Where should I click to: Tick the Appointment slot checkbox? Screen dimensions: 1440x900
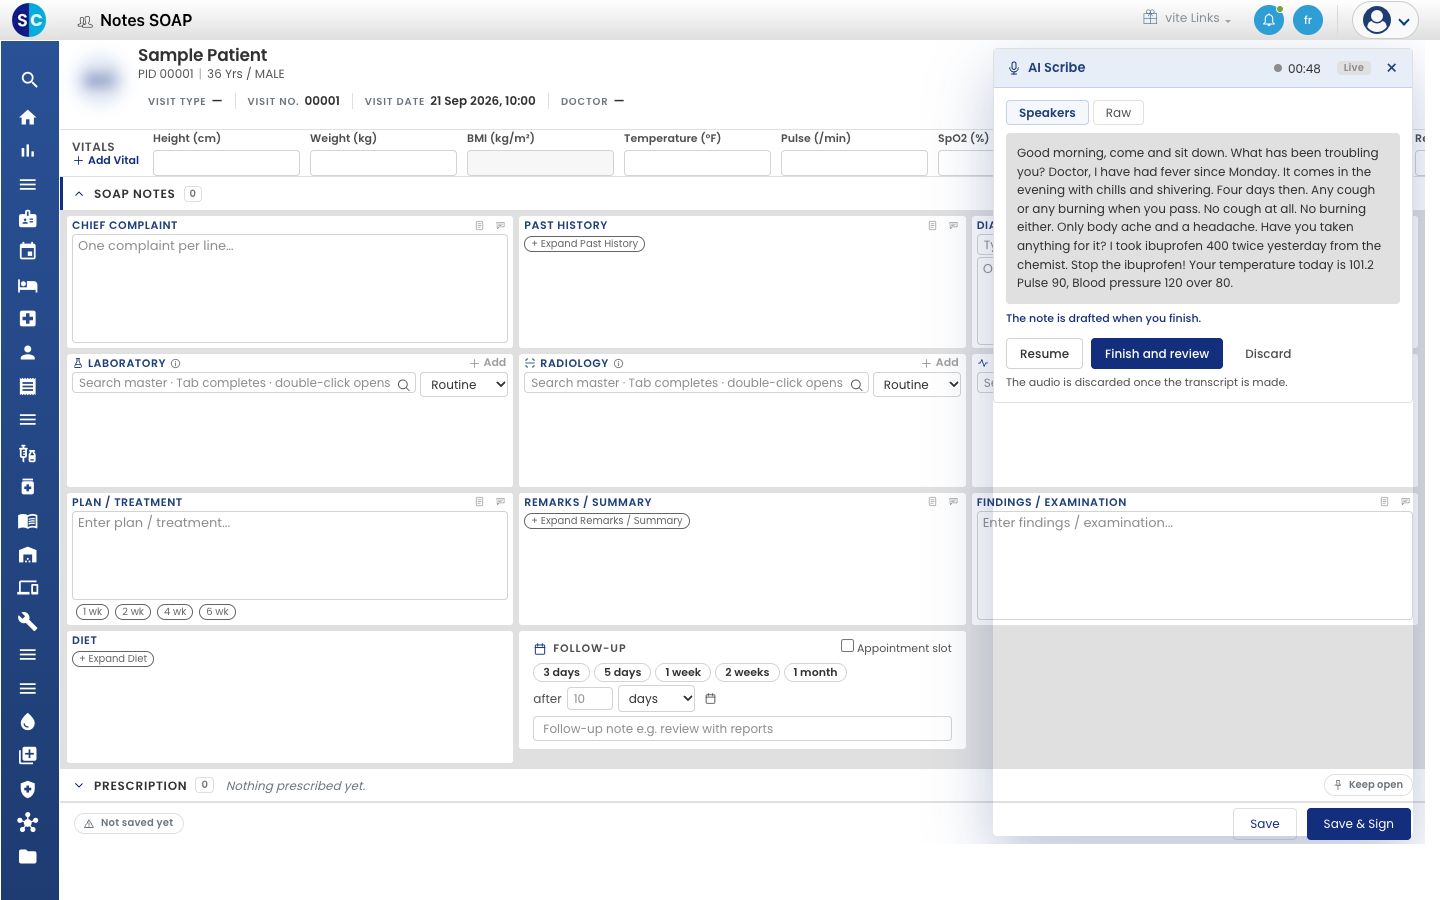tap(847, 646)
